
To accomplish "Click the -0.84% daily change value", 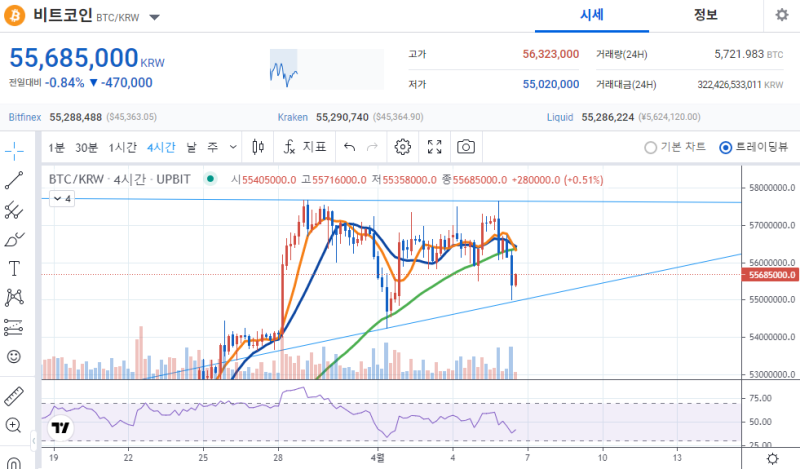I will click(64, 83).
